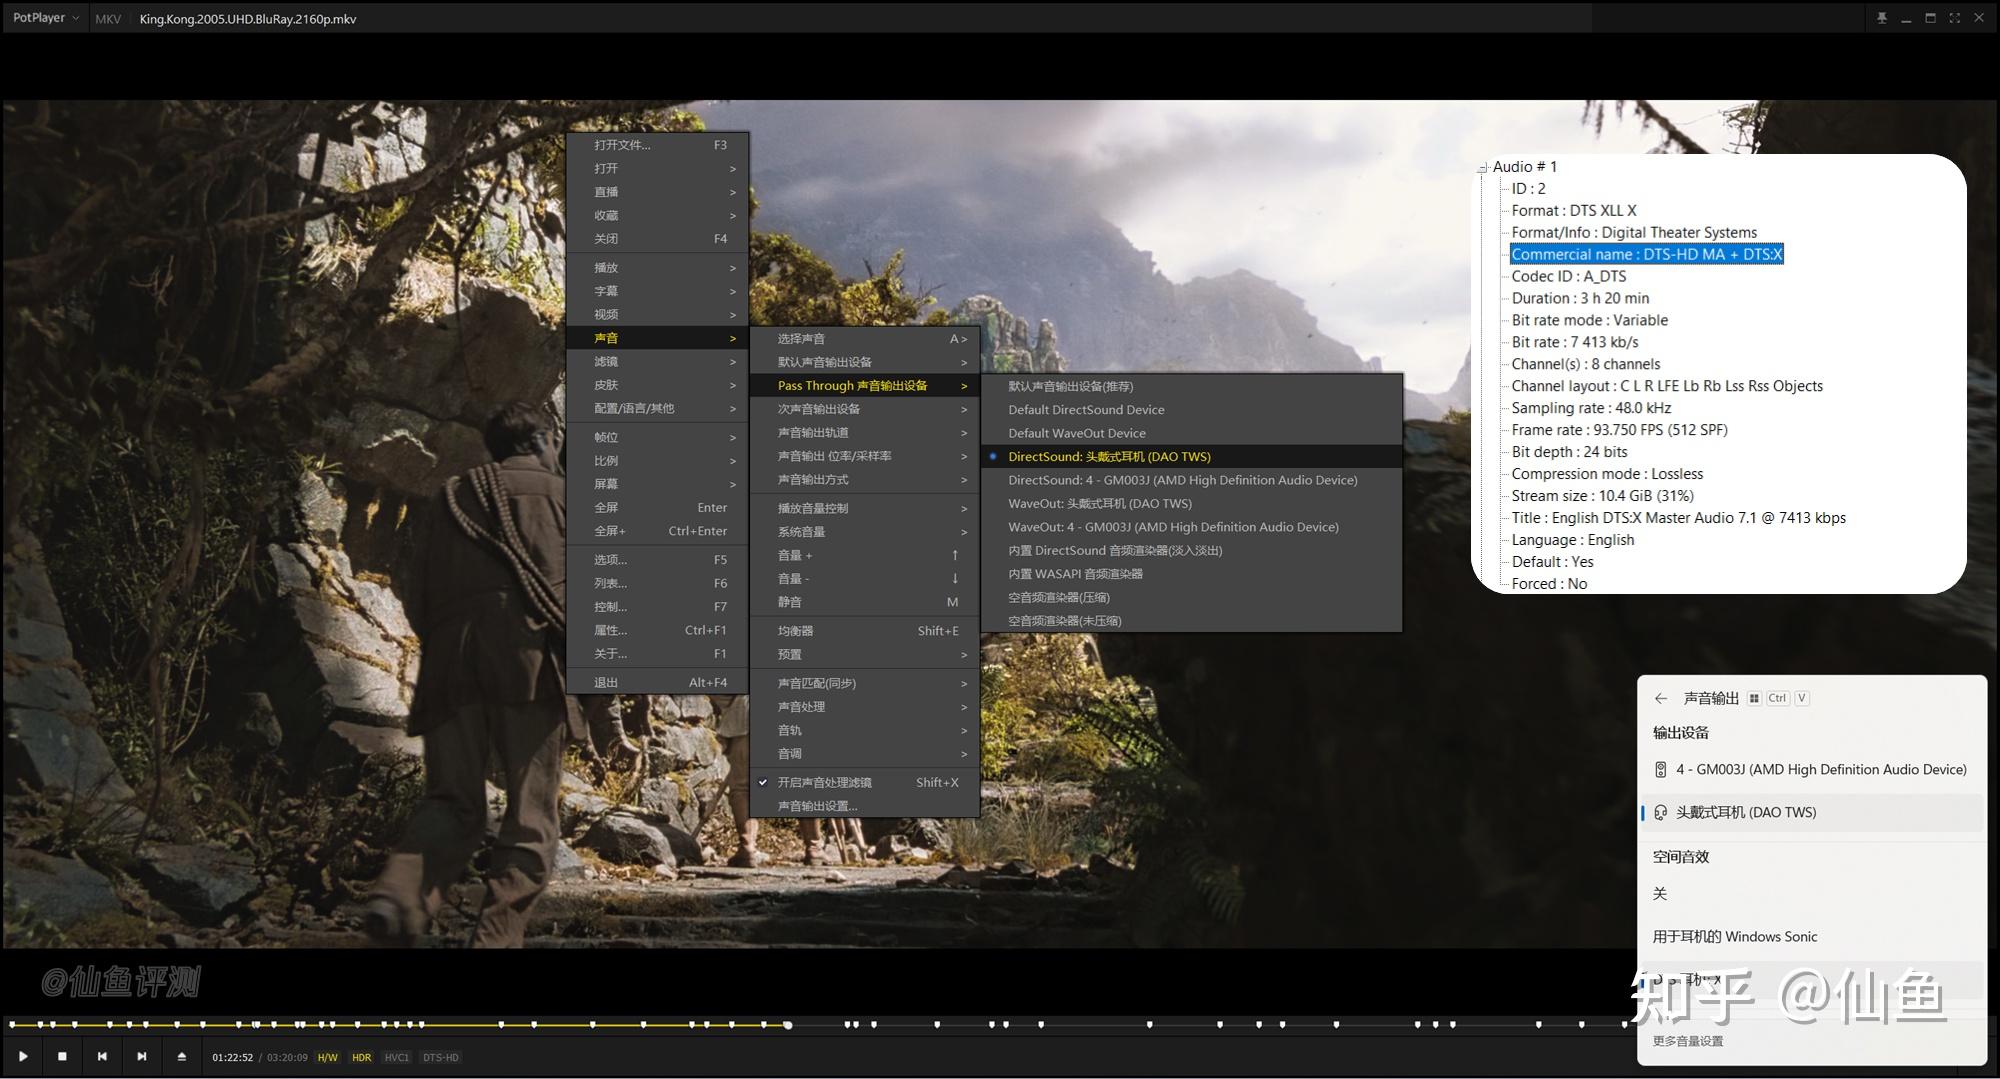Open 属性... Ctrl+F1 properties
The height and width of the screenshot is (1079, 2000).
coord(658,630)
